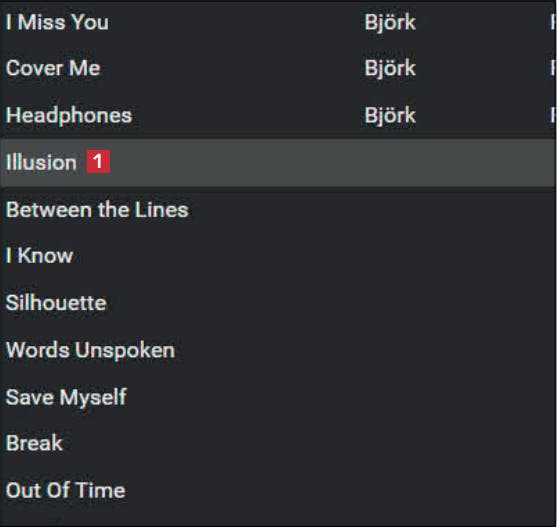This screenshot has height=527, width=557.
Task: Click the Björk artist for I Miss You
Action: click(x=390, y=23)
